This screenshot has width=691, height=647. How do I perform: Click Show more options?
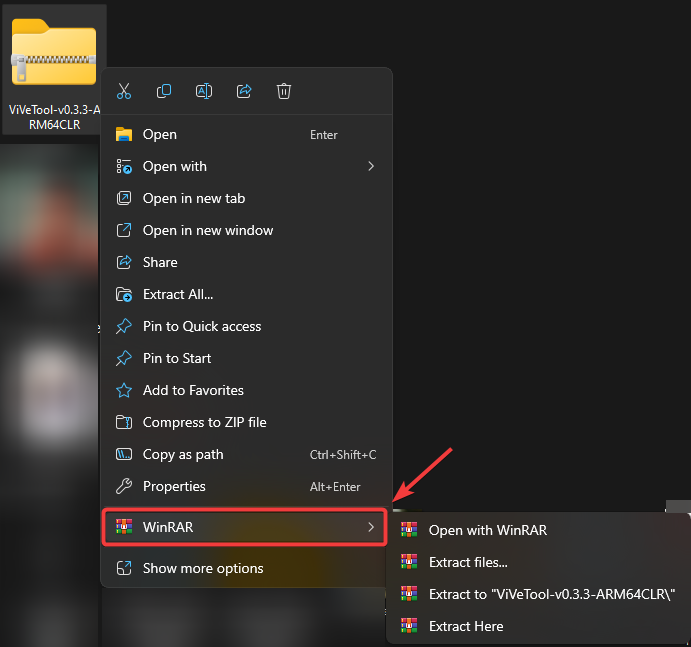click(246, 568)
